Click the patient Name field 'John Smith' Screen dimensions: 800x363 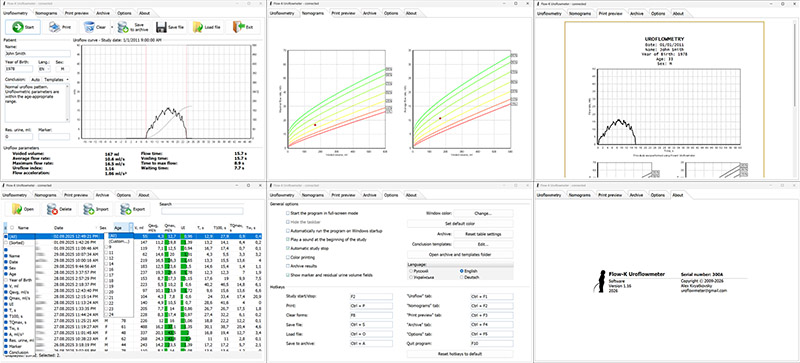(37, 53)
